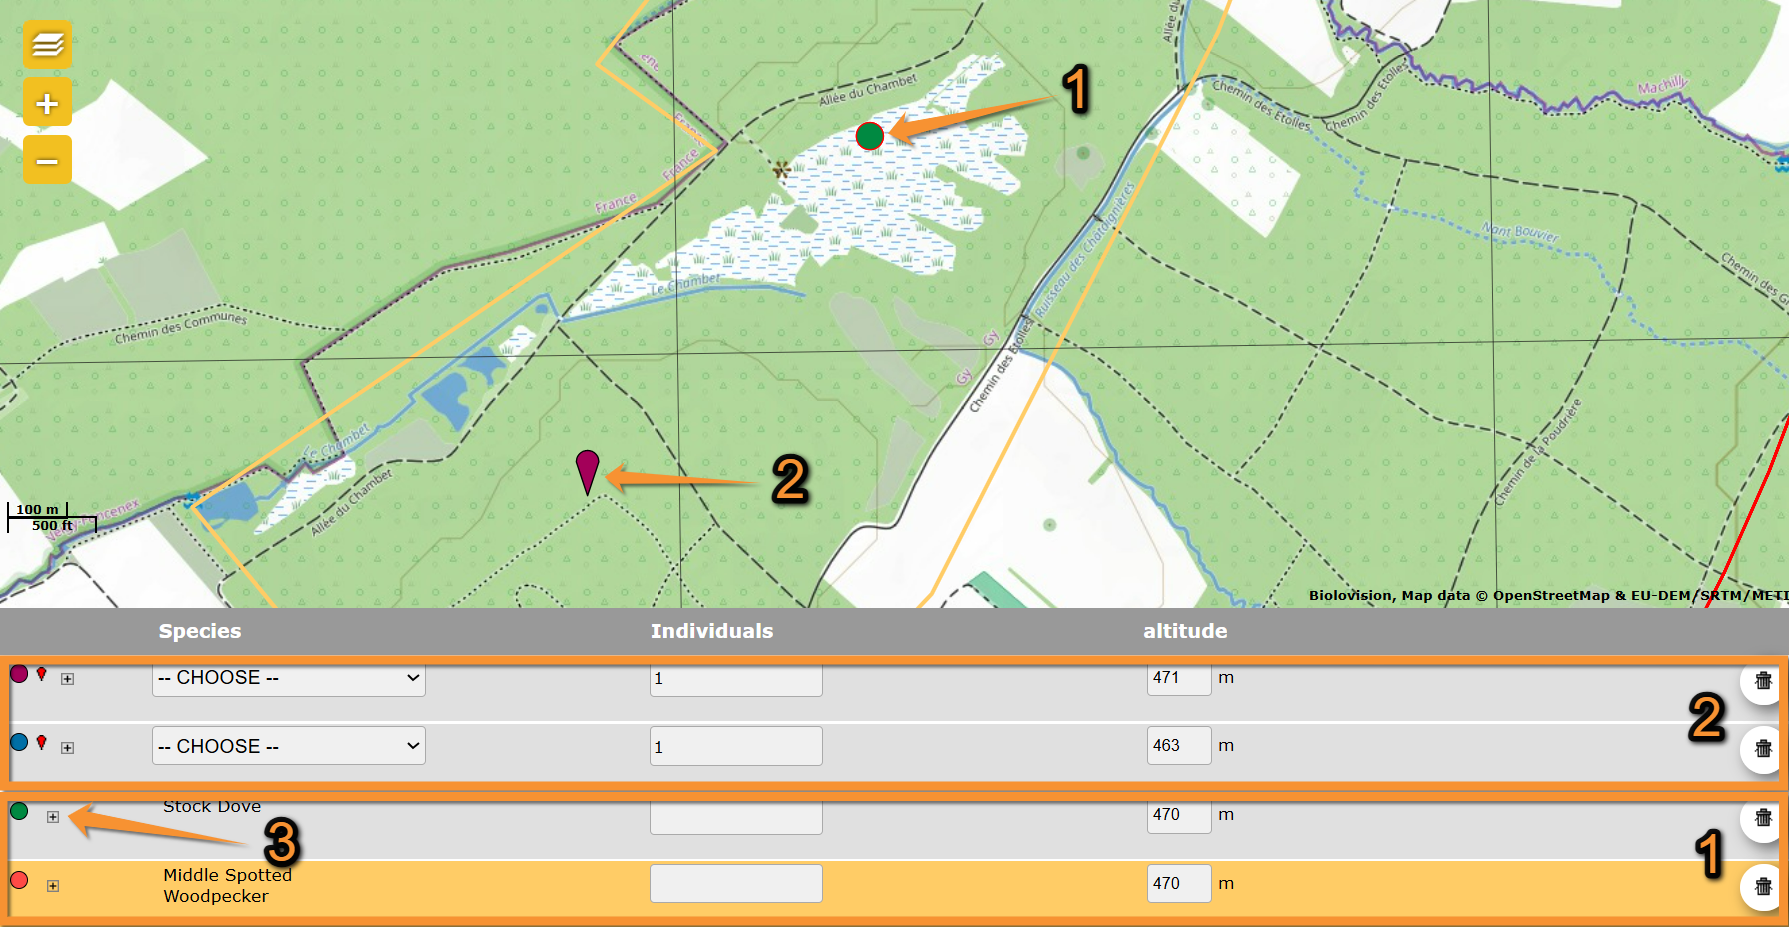Screen dimensions: 1789x927
Task: Click the green circle marker on map
Action: pos(870,136)
